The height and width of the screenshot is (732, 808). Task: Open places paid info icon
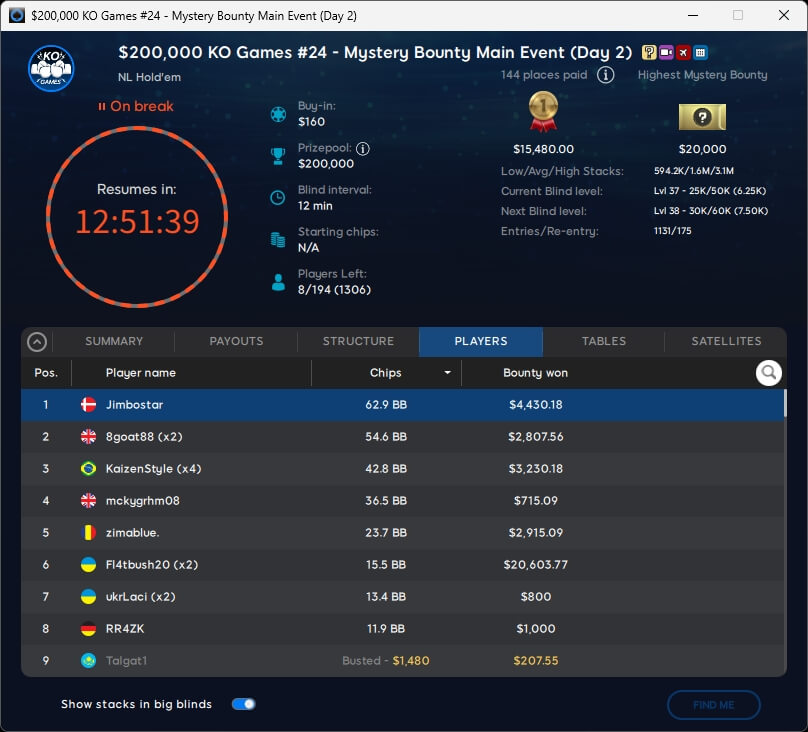[x=605, y=75]
